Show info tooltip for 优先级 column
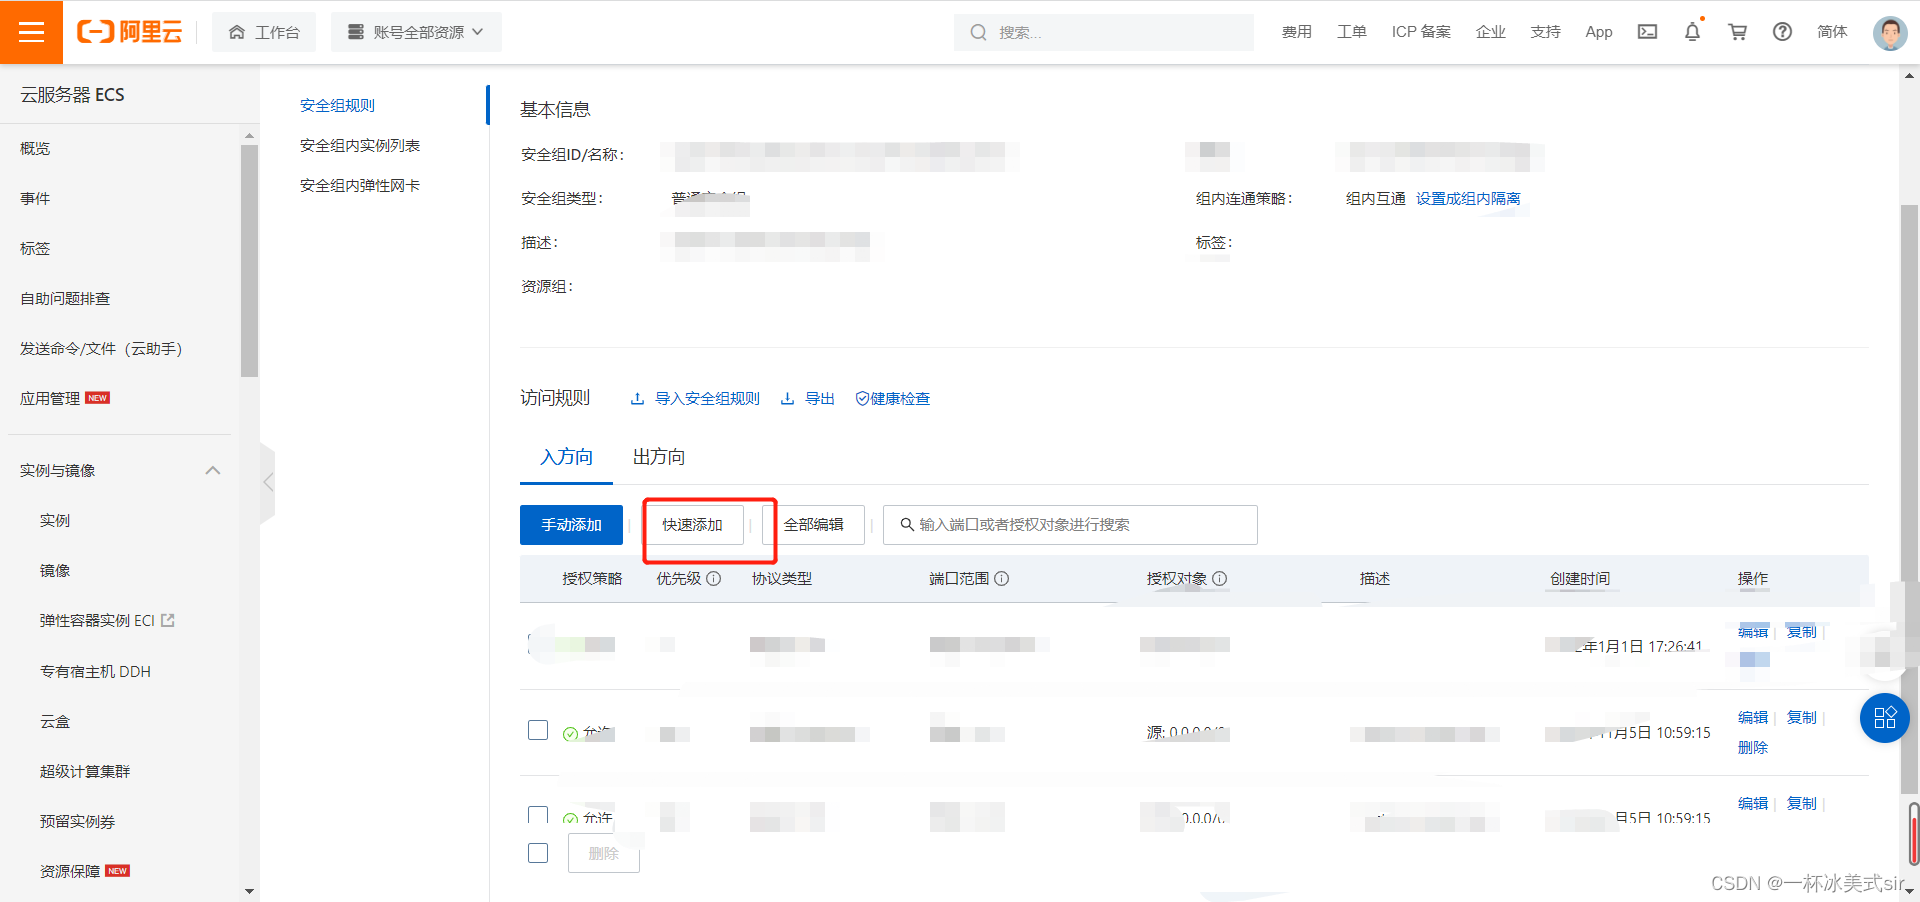The height and width of the screenshot is (902, 1920). tap(713, 579)
